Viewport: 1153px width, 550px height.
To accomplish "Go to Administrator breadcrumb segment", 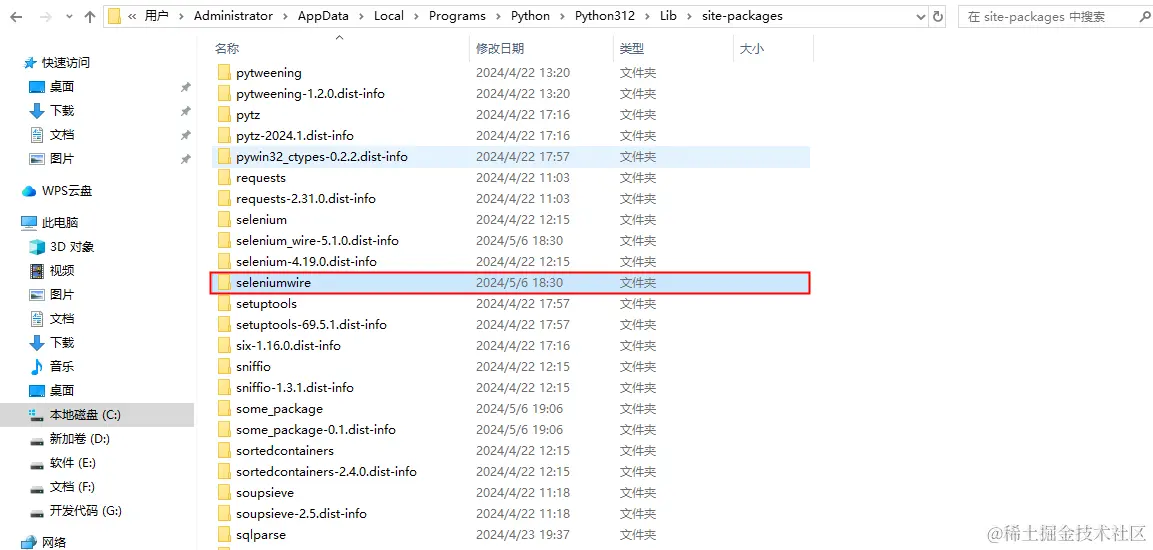I will (233, 16).
